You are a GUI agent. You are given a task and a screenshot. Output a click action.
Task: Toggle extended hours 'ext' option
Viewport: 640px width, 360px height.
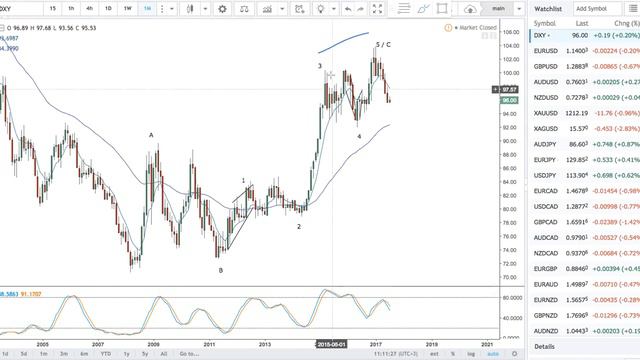pos(434,354)
